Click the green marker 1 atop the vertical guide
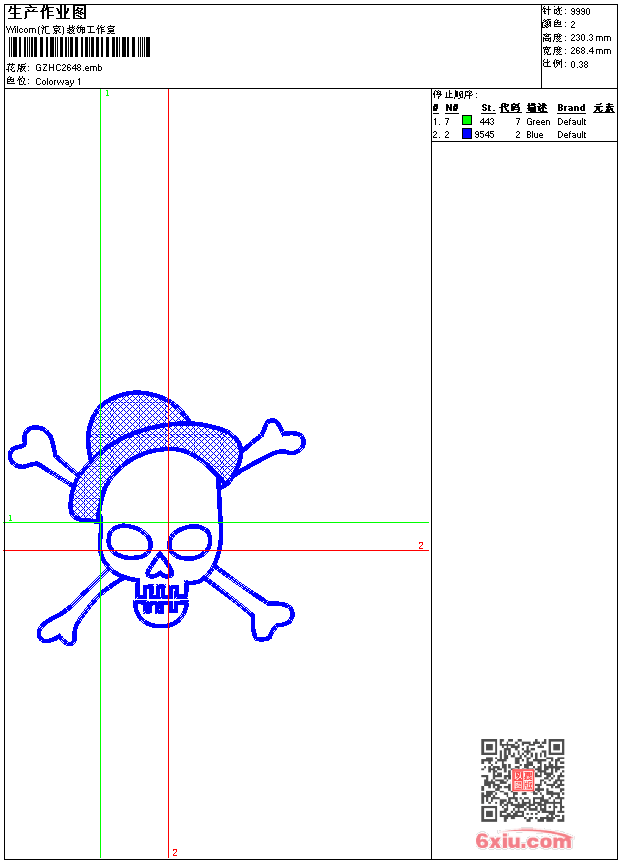 [107, 93]
